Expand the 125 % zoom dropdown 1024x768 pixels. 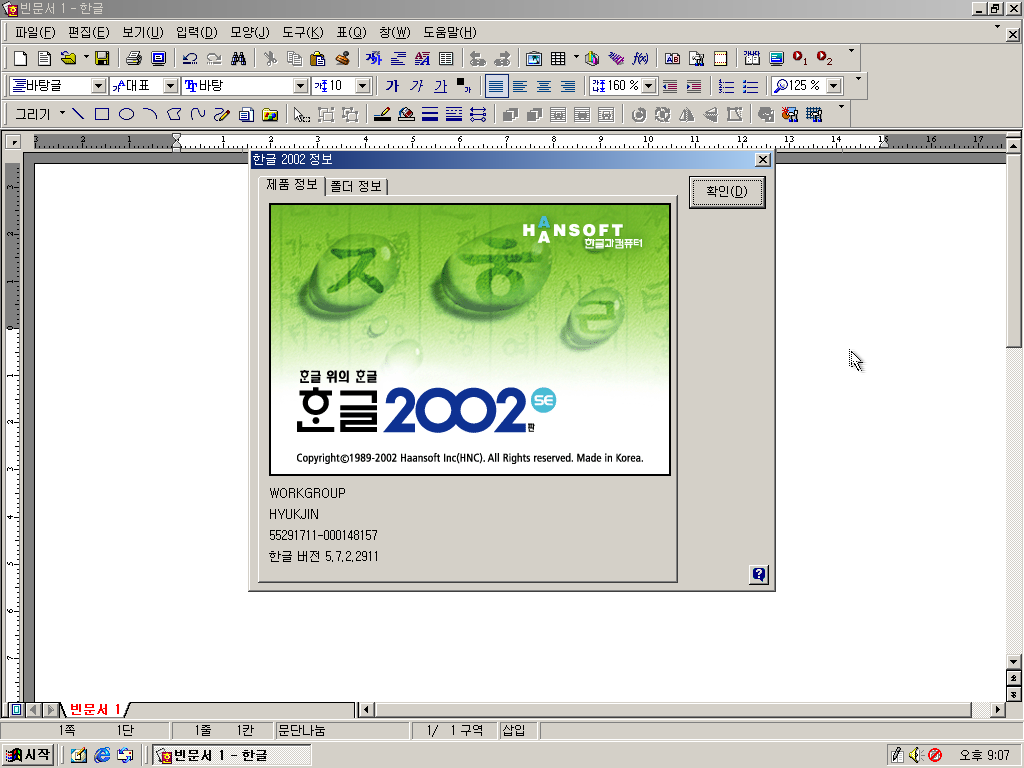click(x=834, y=86)
